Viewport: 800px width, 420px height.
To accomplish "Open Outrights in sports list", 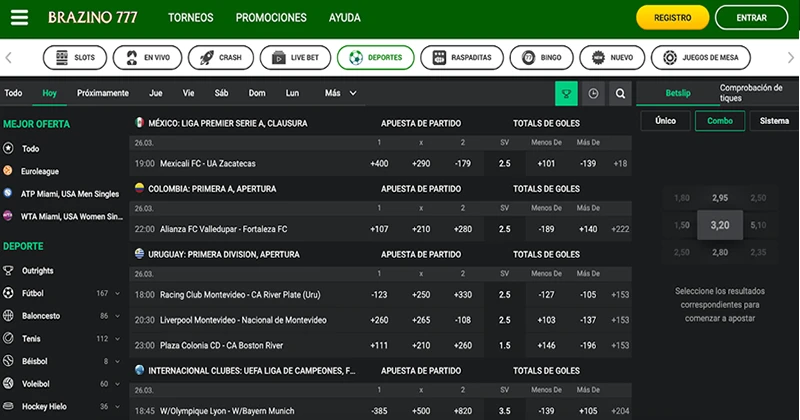I will pos(37,270).
